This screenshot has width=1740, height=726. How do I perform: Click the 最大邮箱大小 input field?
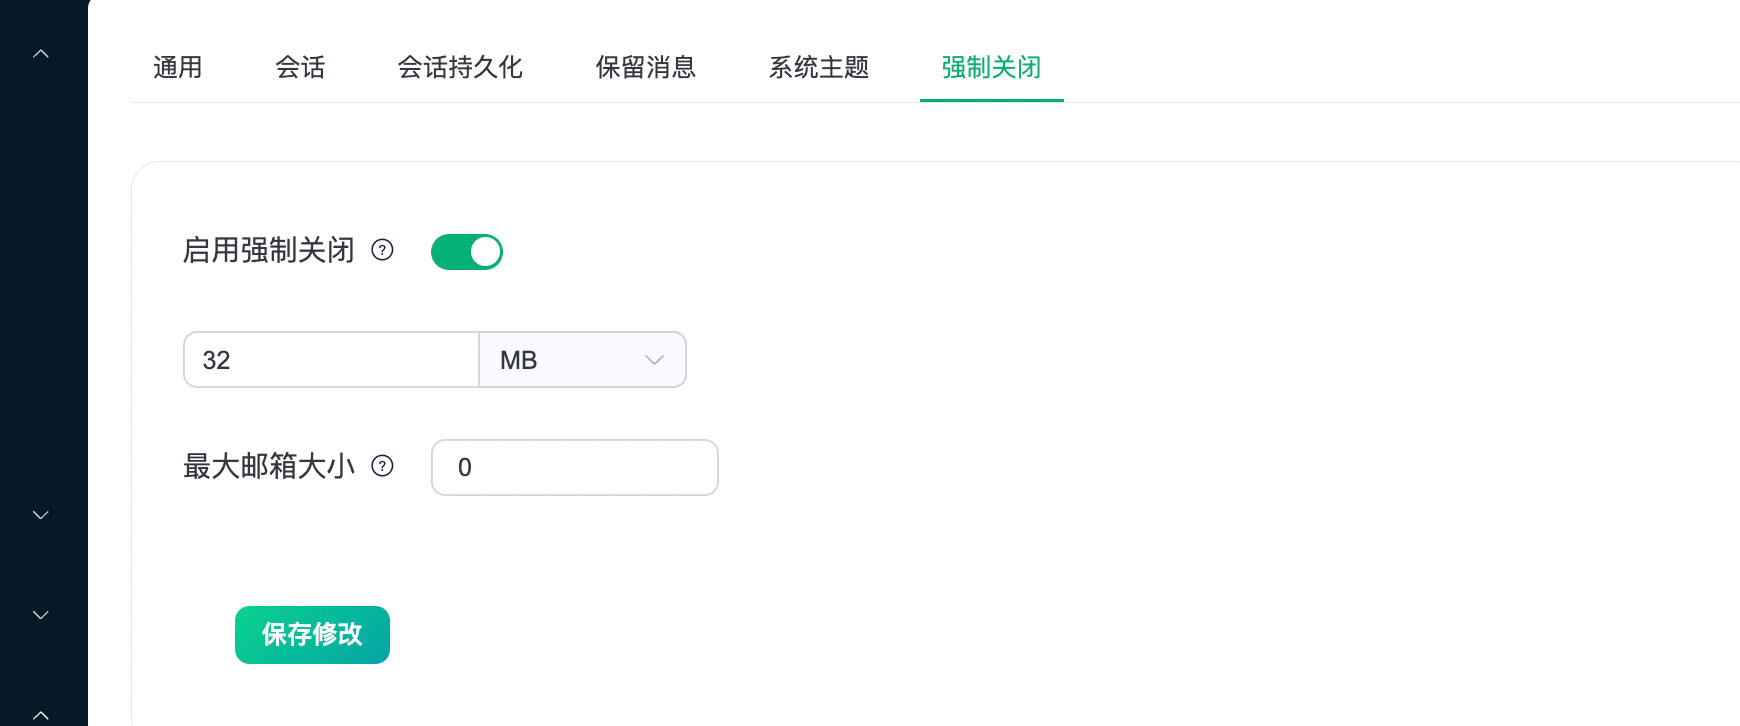[x=574, y=467]
